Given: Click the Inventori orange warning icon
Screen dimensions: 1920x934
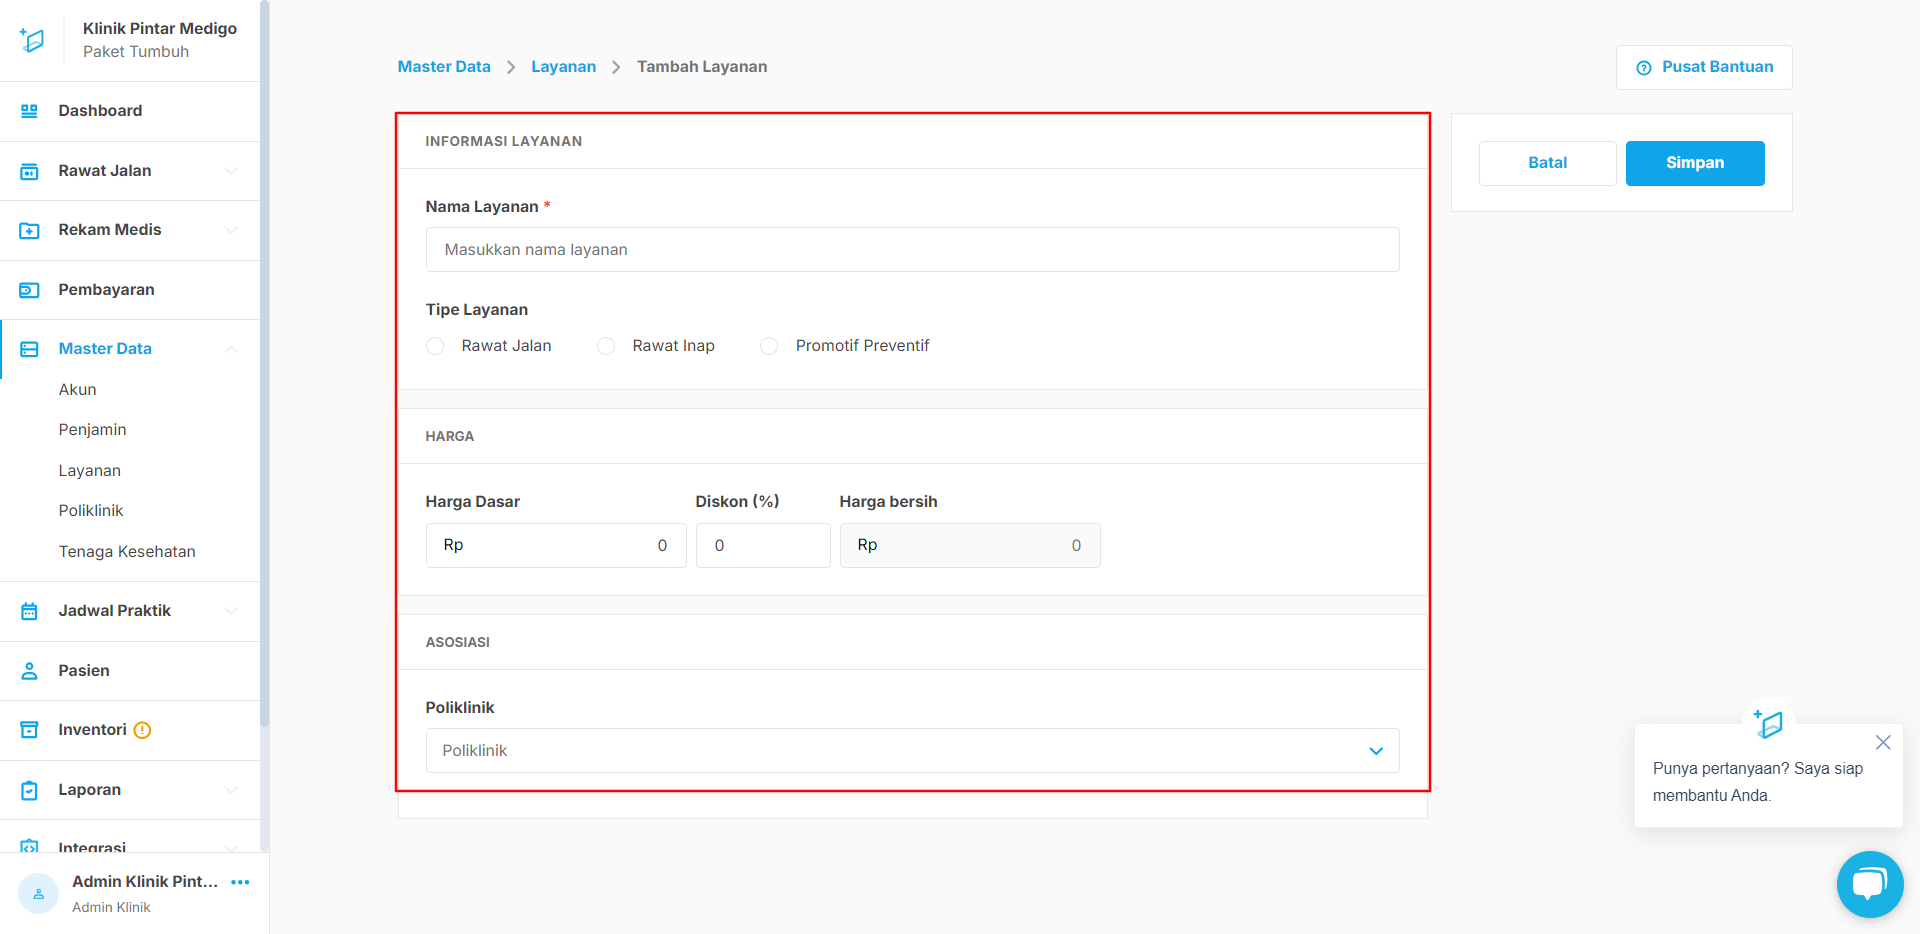Looking at the screenshot, I should pyautogui.click(x=142, y=730).
